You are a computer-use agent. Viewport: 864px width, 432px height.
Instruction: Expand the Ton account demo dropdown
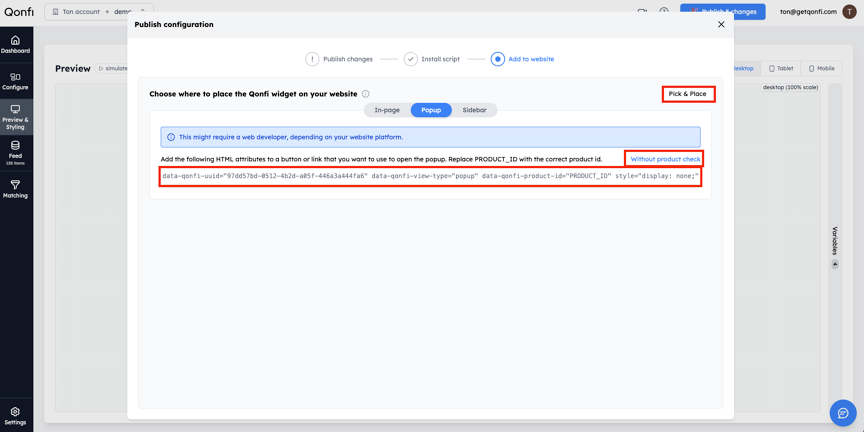coord(99,12)
